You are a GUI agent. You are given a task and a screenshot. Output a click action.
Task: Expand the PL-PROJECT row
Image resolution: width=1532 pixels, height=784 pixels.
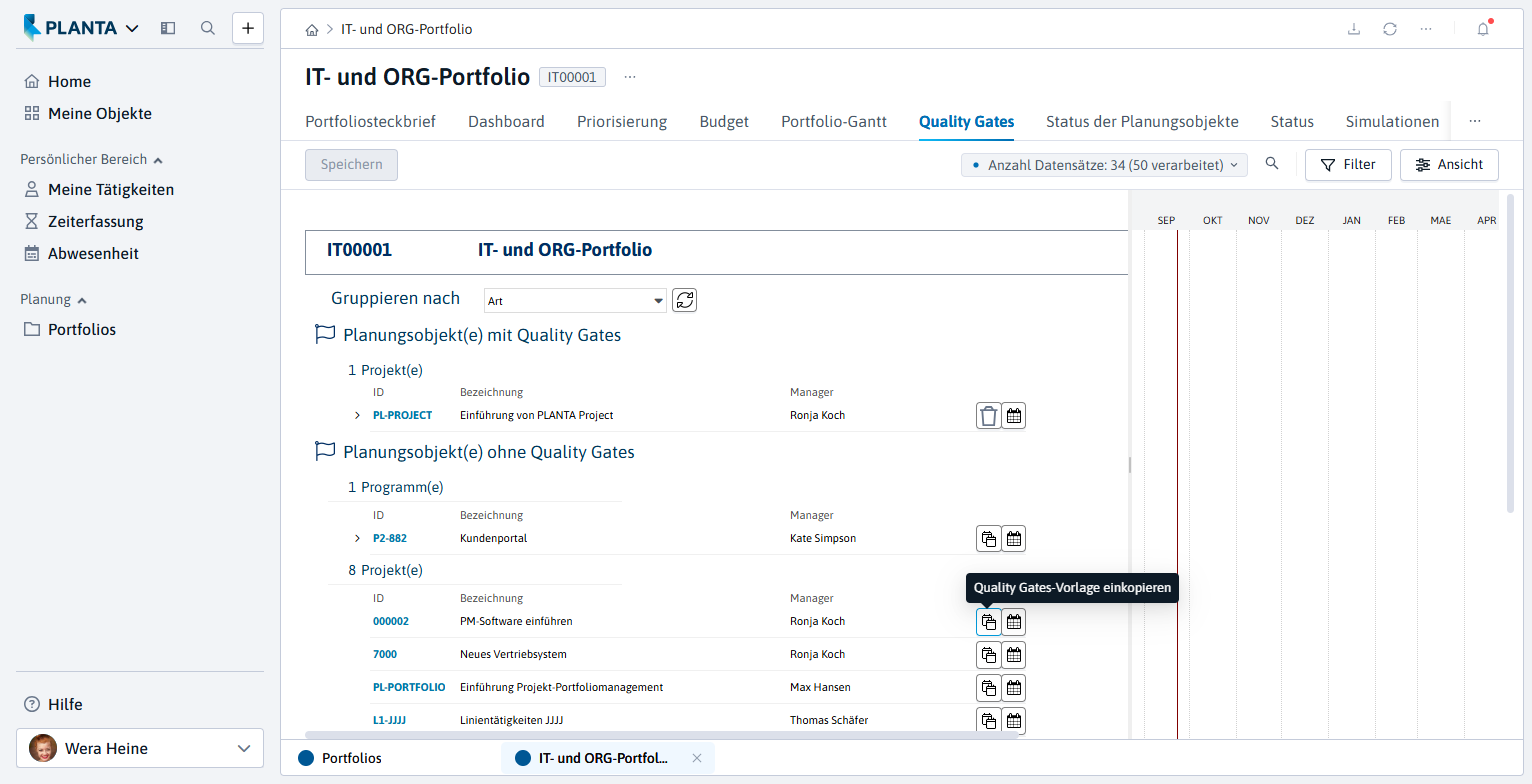pos(357,415)
